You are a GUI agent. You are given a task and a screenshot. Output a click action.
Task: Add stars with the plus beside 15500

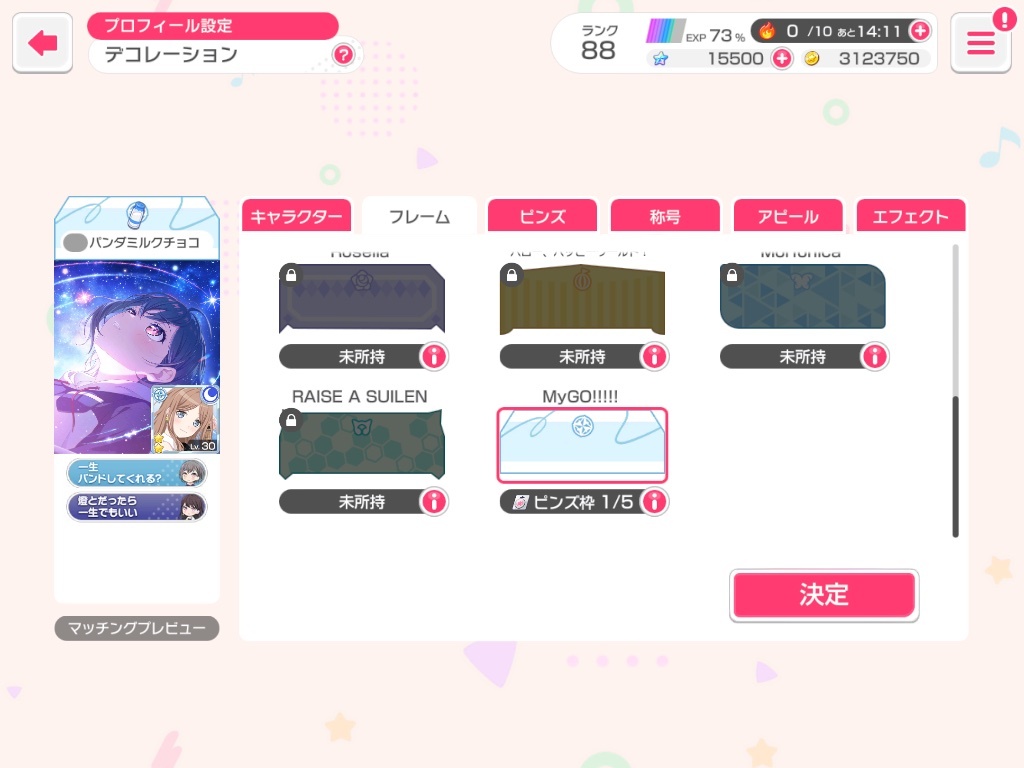(x=782, y=59)
